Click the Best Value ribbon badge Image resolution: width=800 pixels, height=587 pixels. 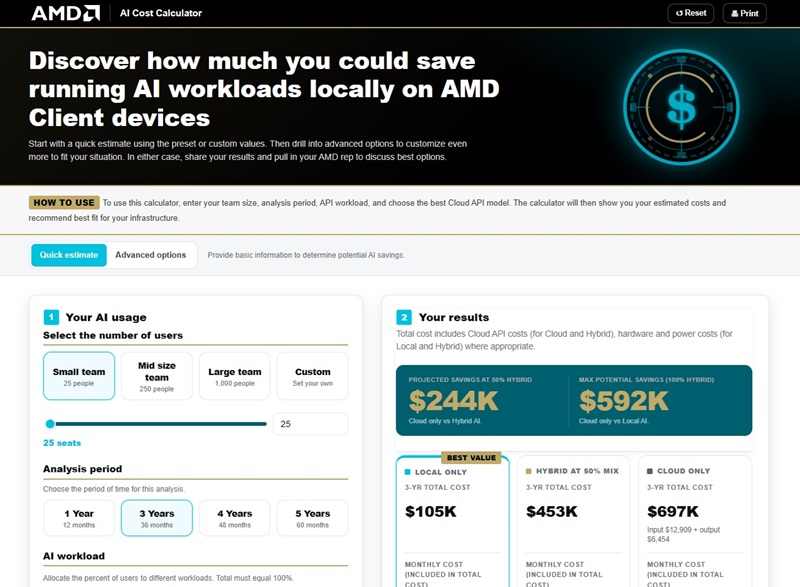pos(471,457)
